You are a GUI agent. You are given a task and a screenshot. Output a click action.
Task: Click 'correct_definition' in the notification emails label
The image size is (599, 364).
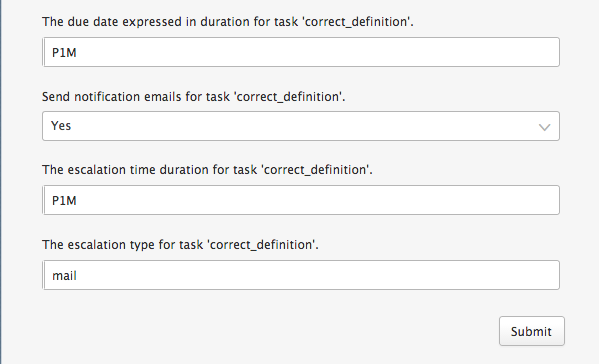[288, 97]
